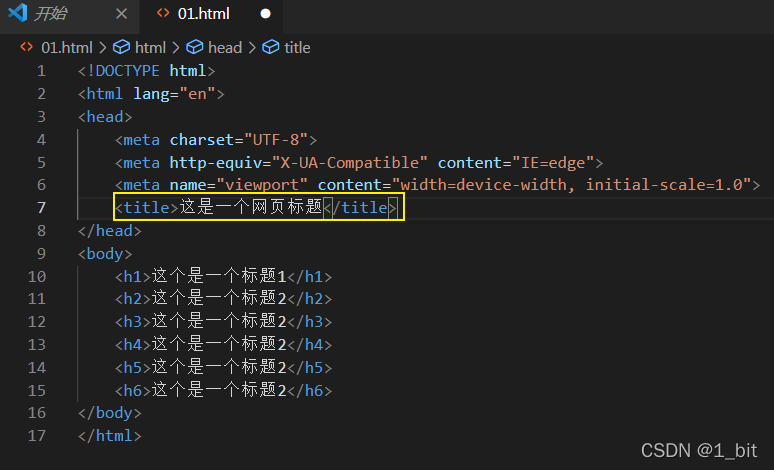Click the file icon in breadcrumb before 01.html
774x470 pixels.
coord(27,47)
